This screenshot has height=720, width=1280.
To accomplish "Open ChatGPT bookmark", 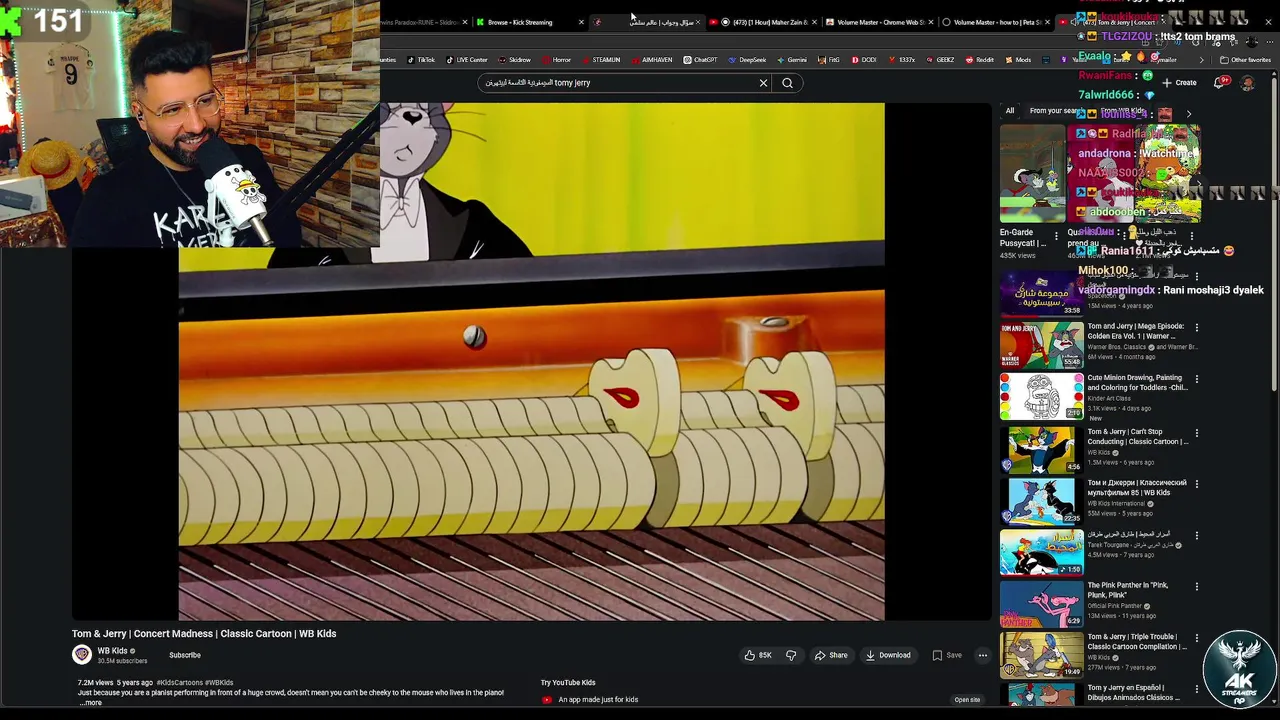I will pos(700,60).
